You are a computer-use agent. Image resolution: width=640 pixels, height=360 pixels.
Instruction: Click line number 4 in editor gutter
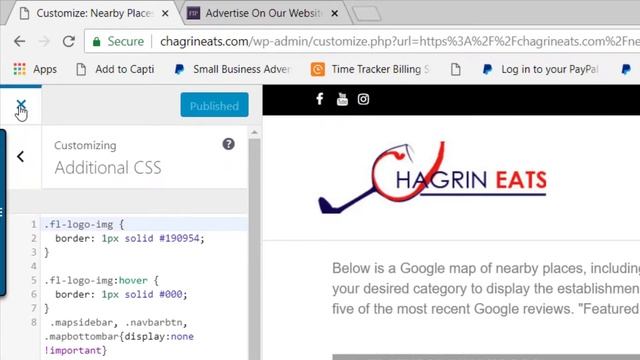(33, 266)
